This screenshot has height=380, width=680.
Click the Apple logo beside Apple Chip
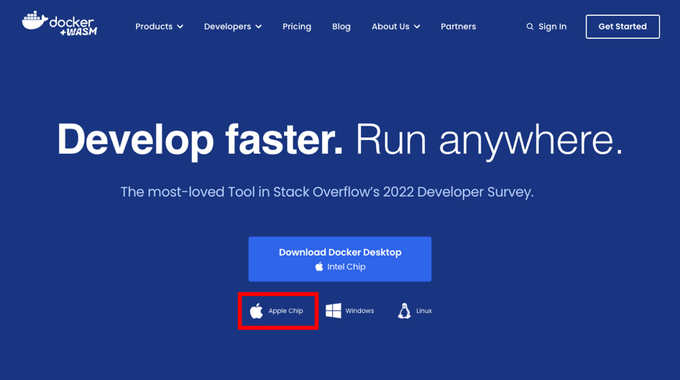(x=256, y=311)
